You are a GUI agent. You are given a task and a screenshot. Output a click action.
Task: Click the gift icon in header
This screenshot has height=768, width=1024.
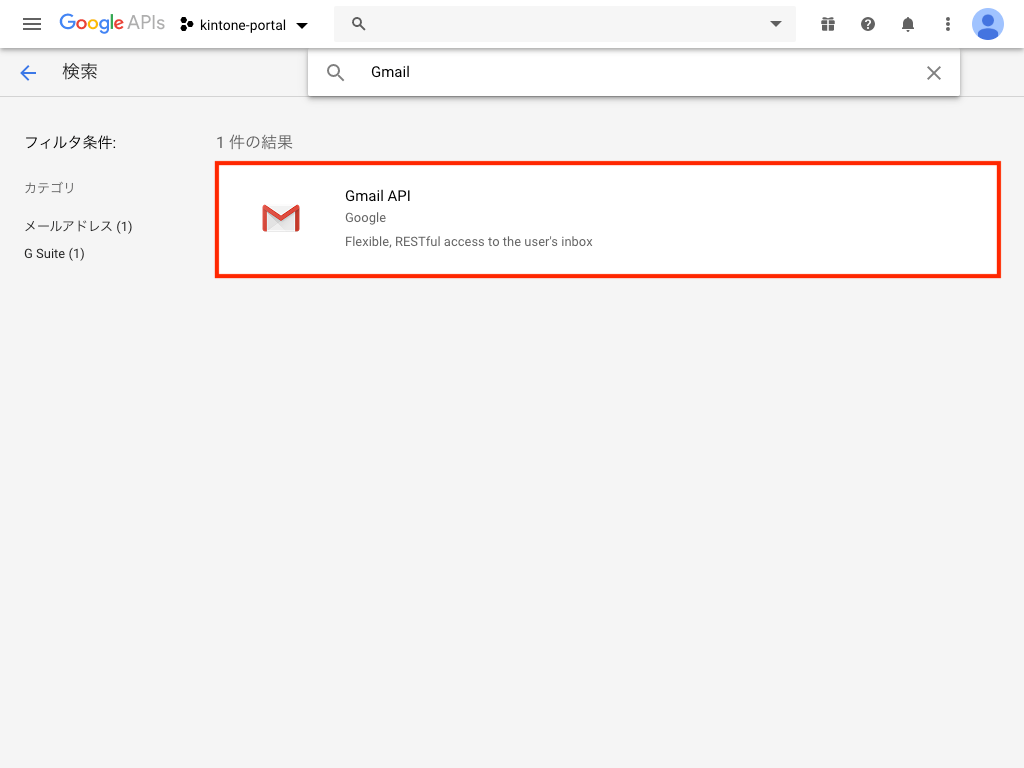[x=828, y=24]
